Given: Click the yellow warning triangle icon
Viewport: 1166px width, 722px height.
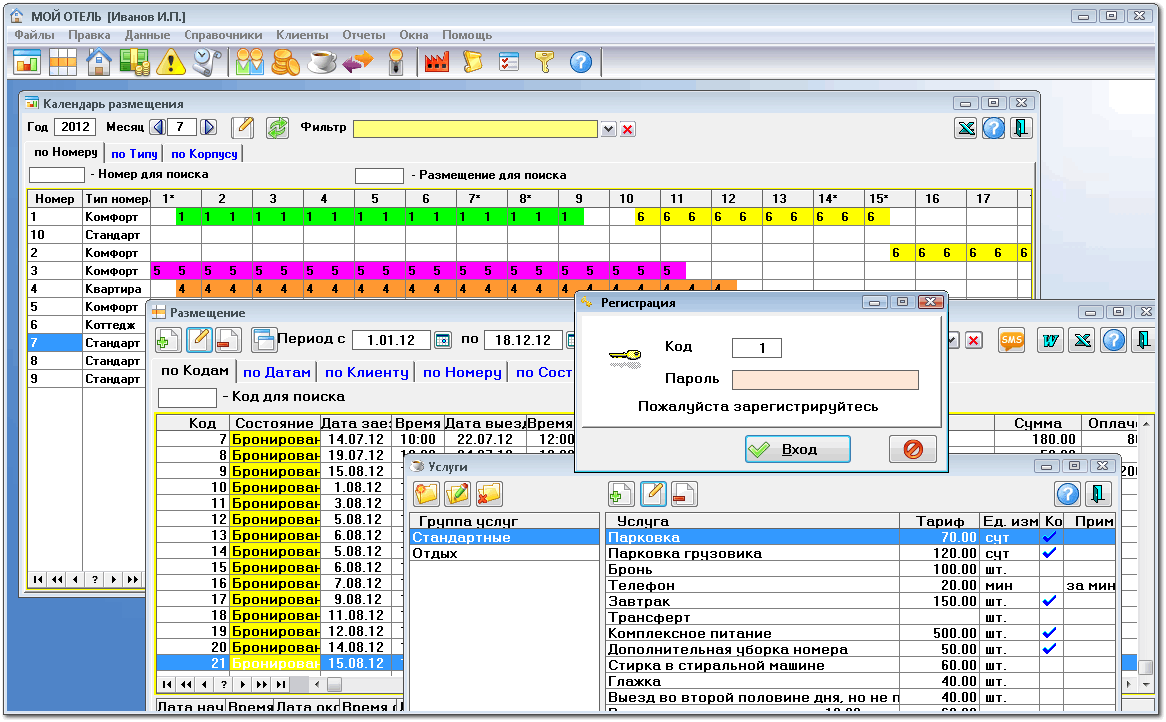Looking at the screenshot, I should click(x=171, y=62).
